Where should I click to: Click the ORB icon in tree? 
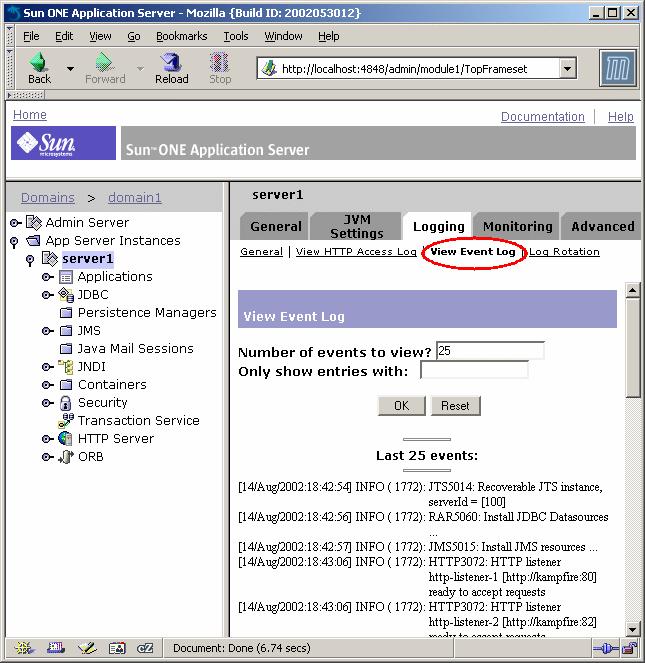tap(66, 457)
